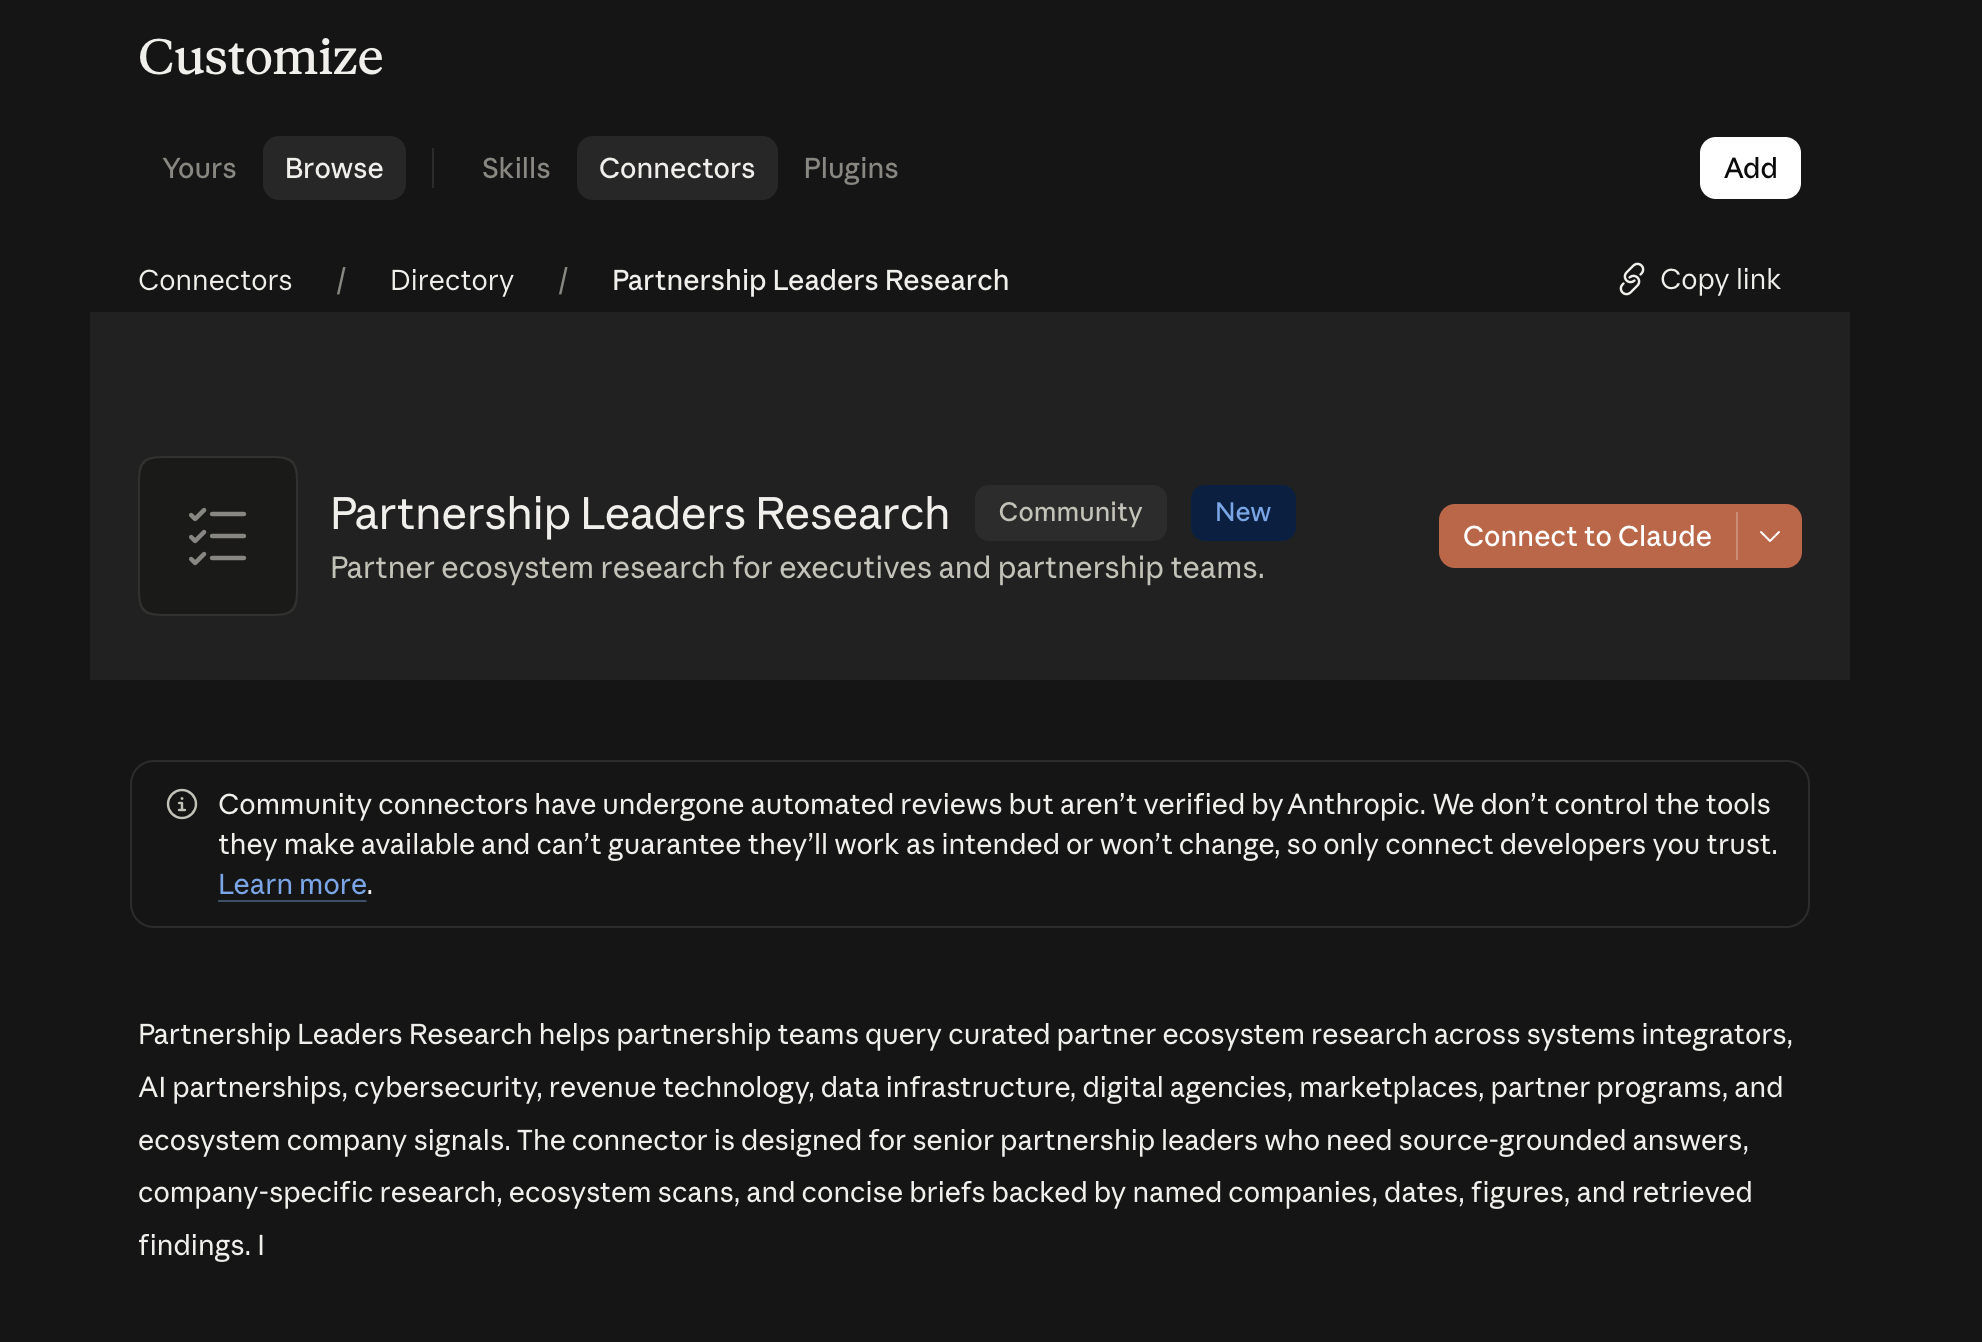
Task: Click the connector description paragraph
Action: click(x=966, y=1140)
